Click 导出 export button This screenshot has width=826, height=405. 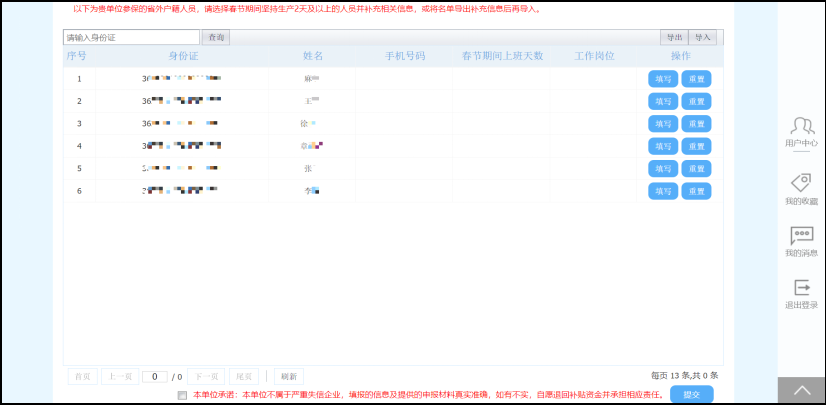(674, 37)
